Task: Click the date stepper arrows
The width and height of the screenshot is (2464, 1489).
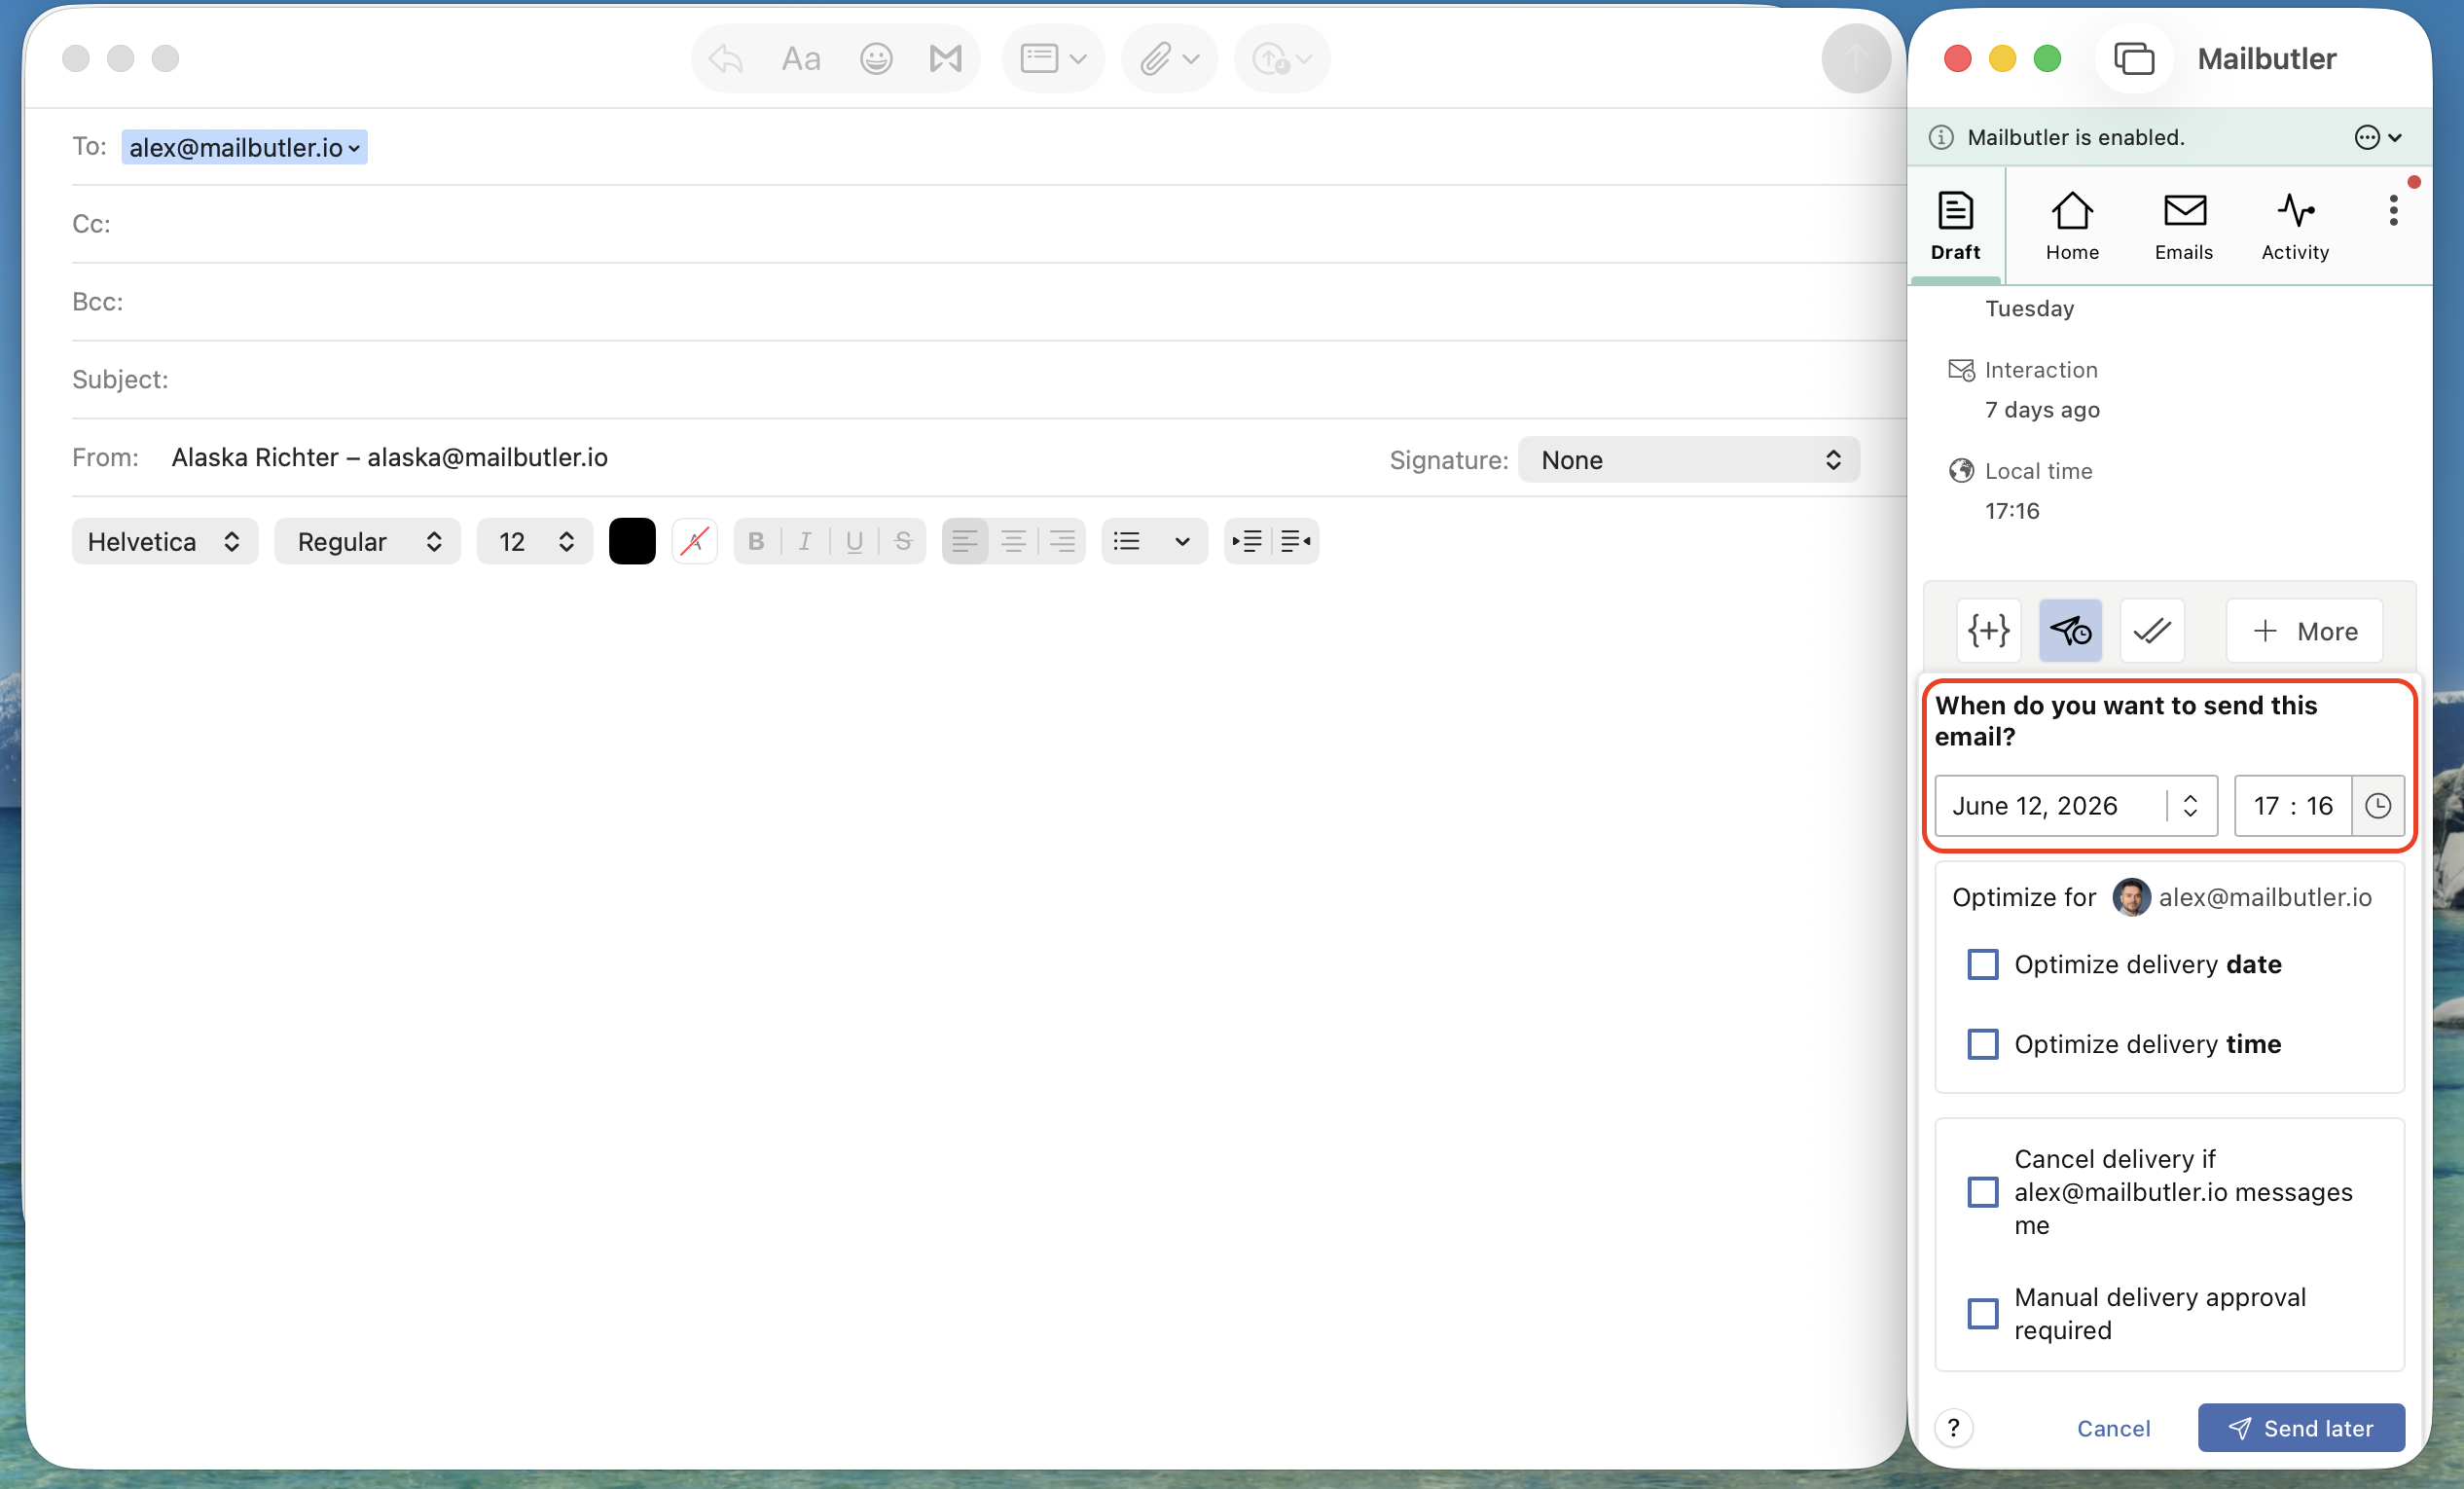Action: pyautogui.click(x=2190, y=806)
